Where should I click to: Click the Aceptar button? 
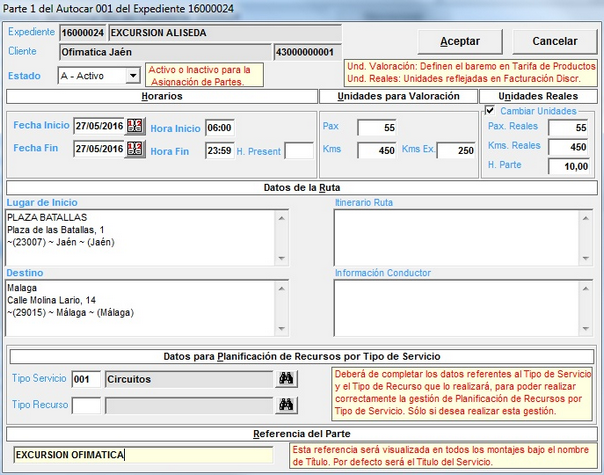coord(460,41)
